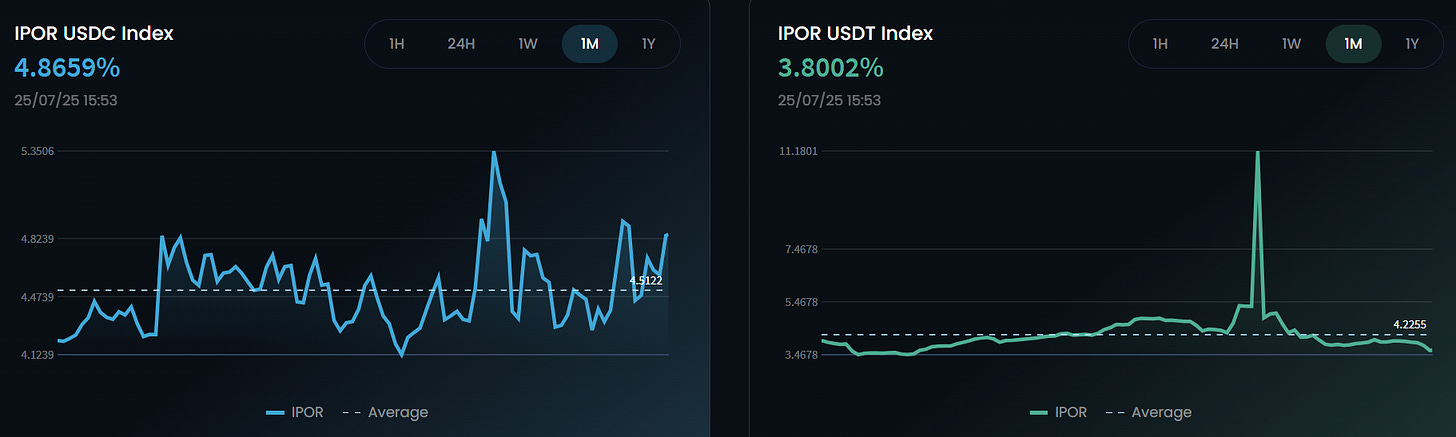Select 1H range on USDT Index chart
This screenshot has width=1456, height=437.
(x=1160, y=43)
